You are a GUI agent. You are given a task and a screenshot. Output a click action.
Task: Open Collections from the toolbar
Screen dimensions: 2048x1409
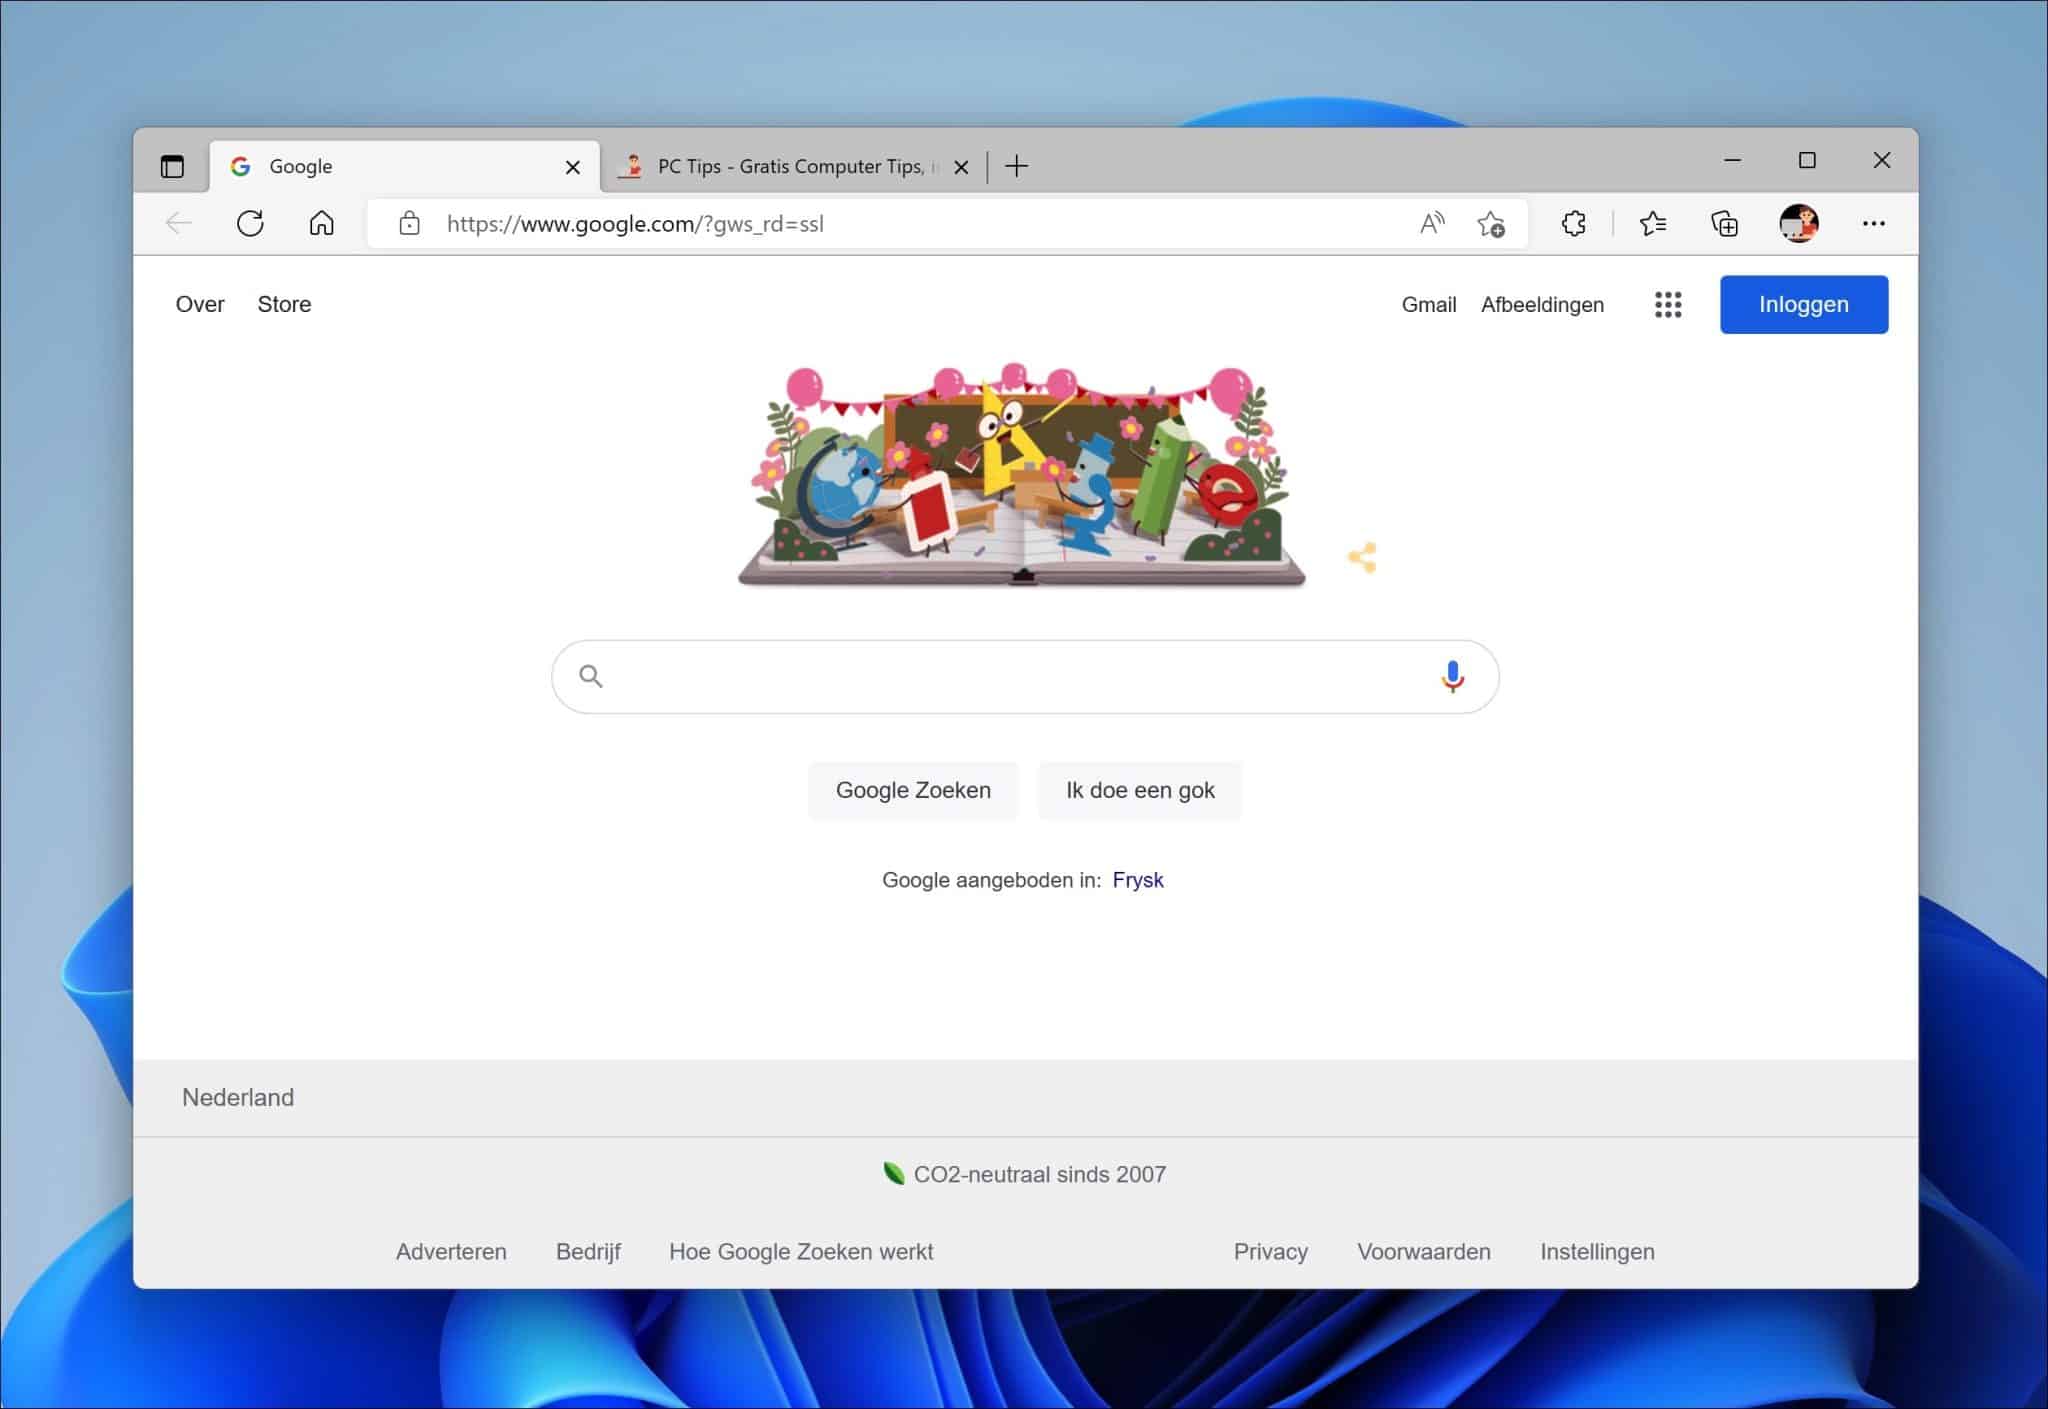[x=1724, y=223]
